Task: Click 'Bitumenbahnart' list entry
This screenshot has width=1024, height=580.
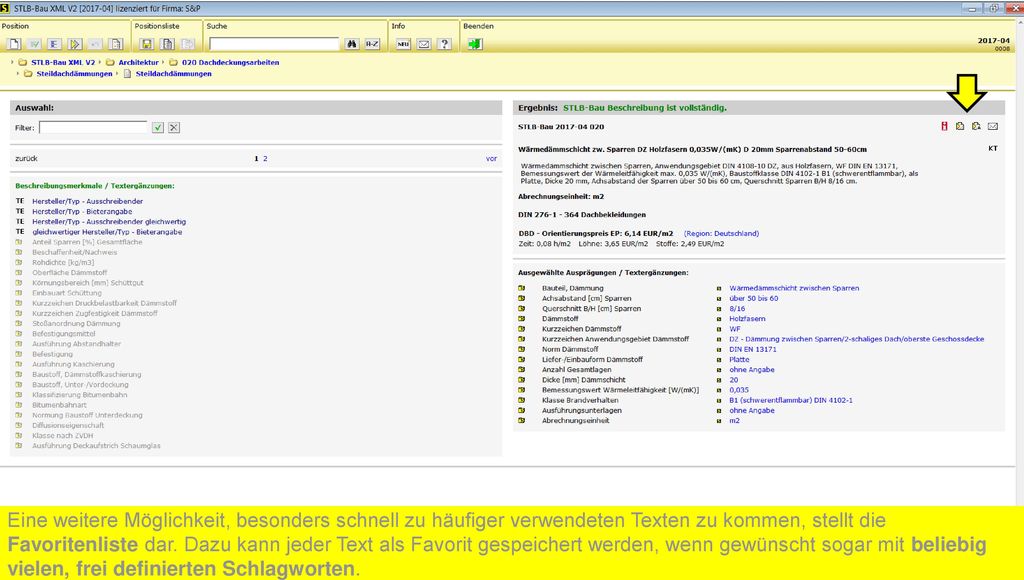Action: [x=59, y=405]
